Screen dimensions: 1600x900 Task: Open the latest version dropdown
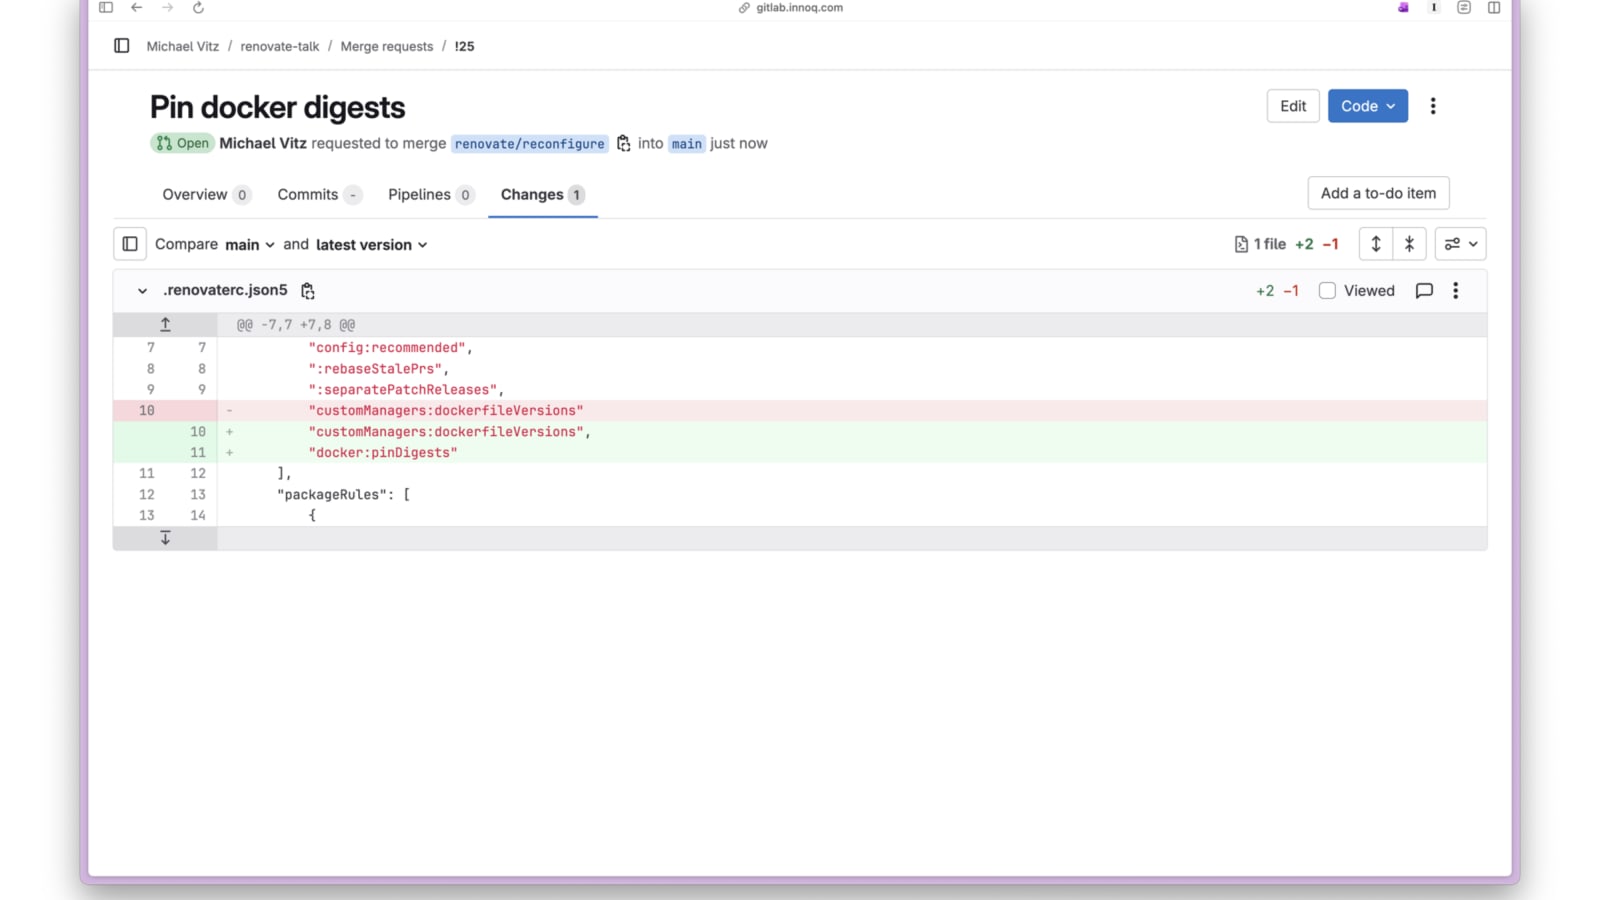[372, 245]
